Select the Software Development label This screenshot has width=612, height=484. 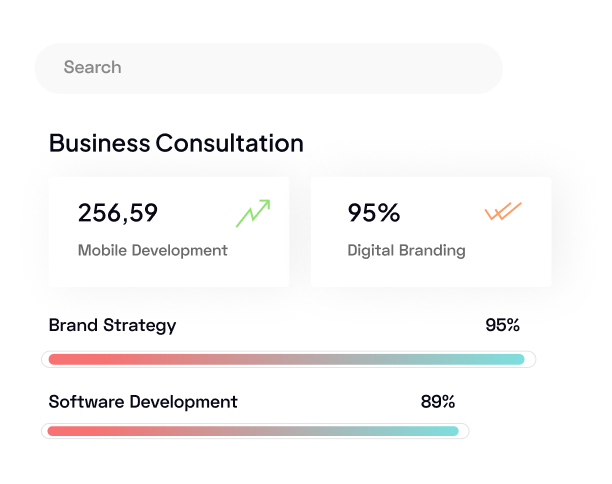coord(143,402)
